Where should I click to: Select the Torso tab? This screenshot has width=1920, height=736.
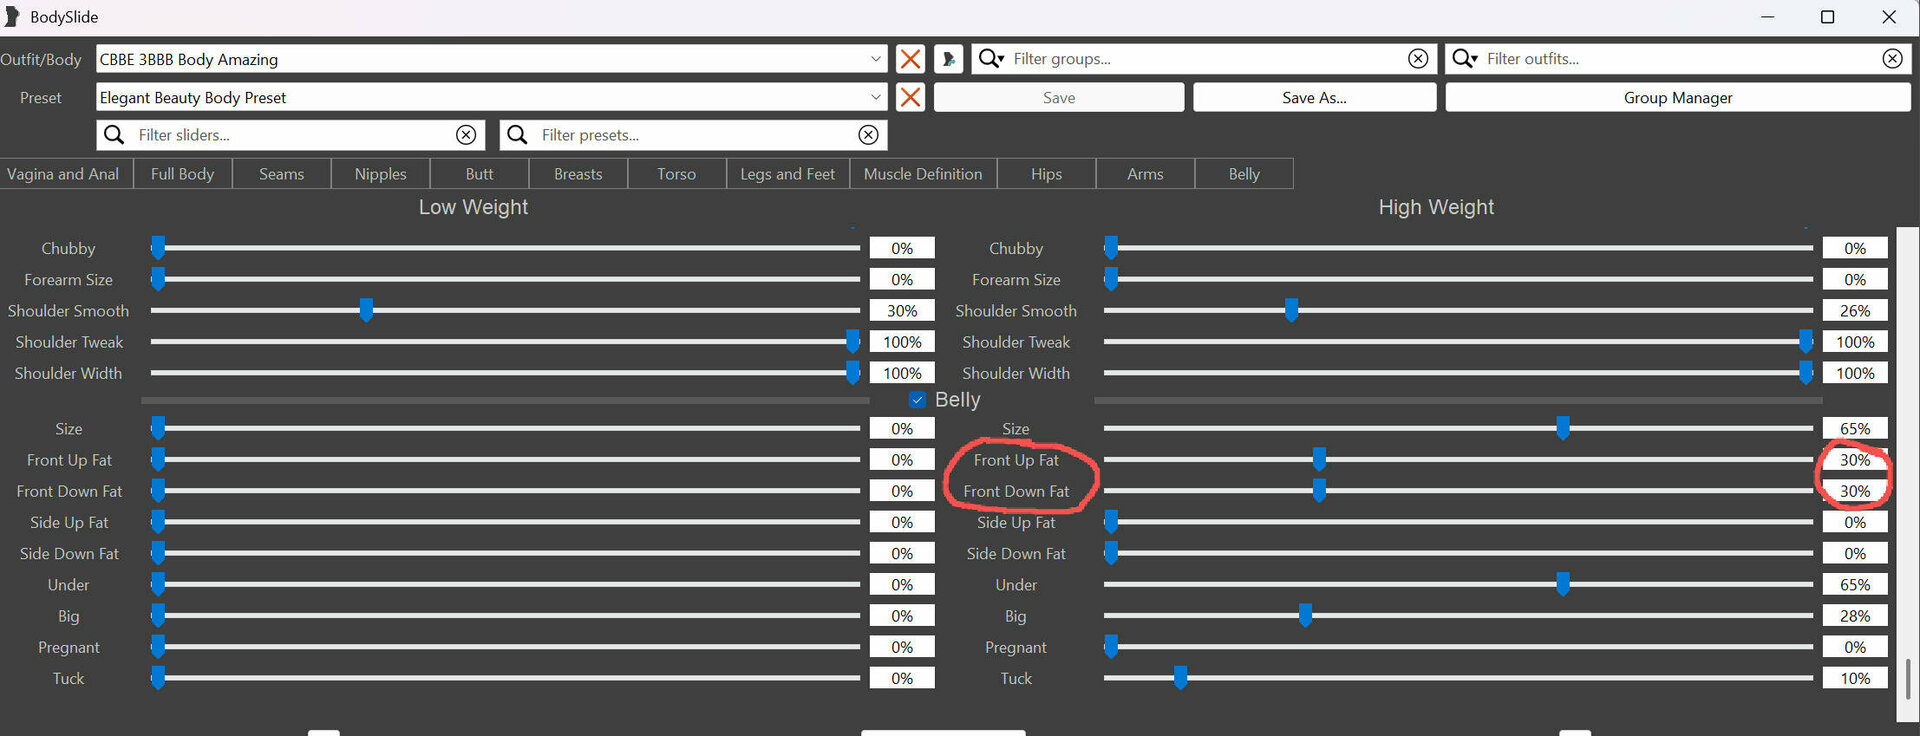[676, 174]
